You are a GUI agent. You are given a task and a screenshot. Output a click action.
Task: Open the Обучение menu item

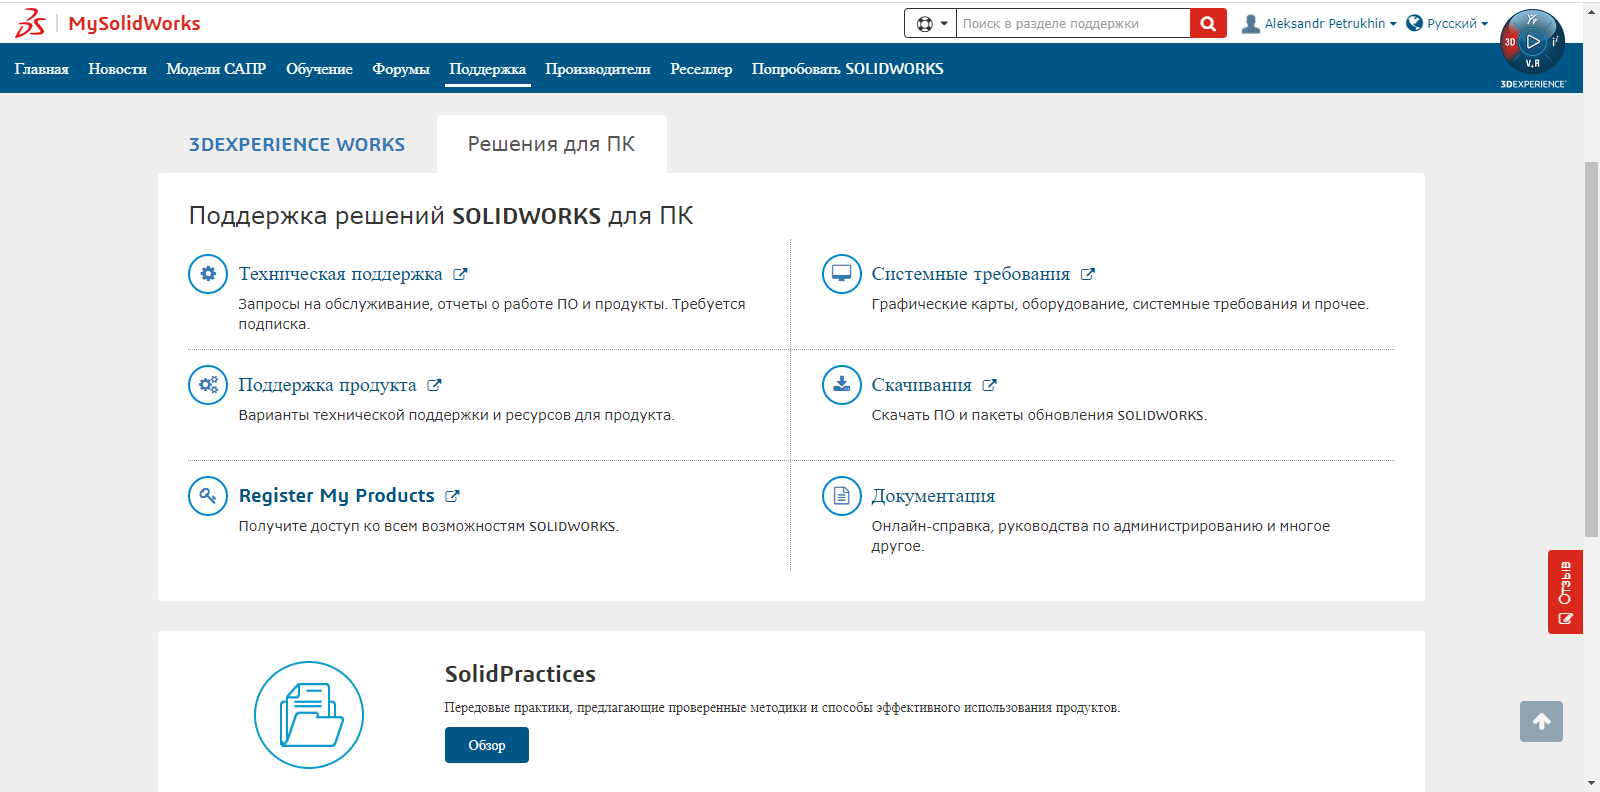319,69
